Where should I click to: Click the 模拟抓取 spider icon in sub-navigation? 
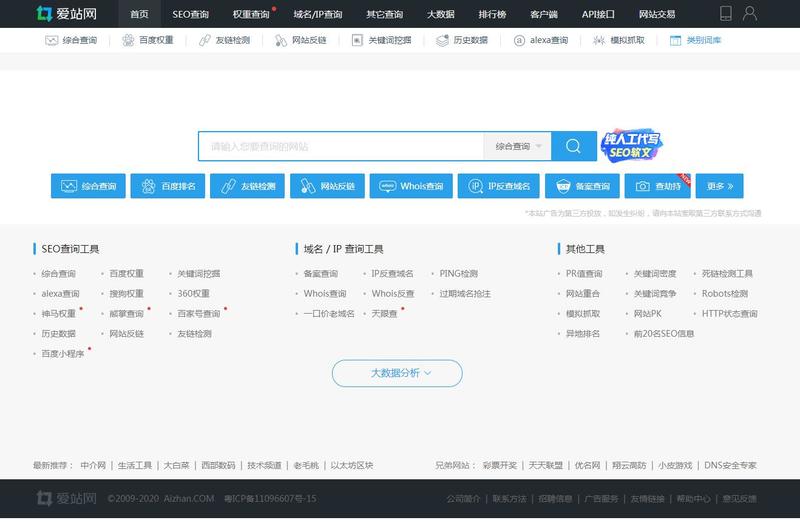(599, 40)
